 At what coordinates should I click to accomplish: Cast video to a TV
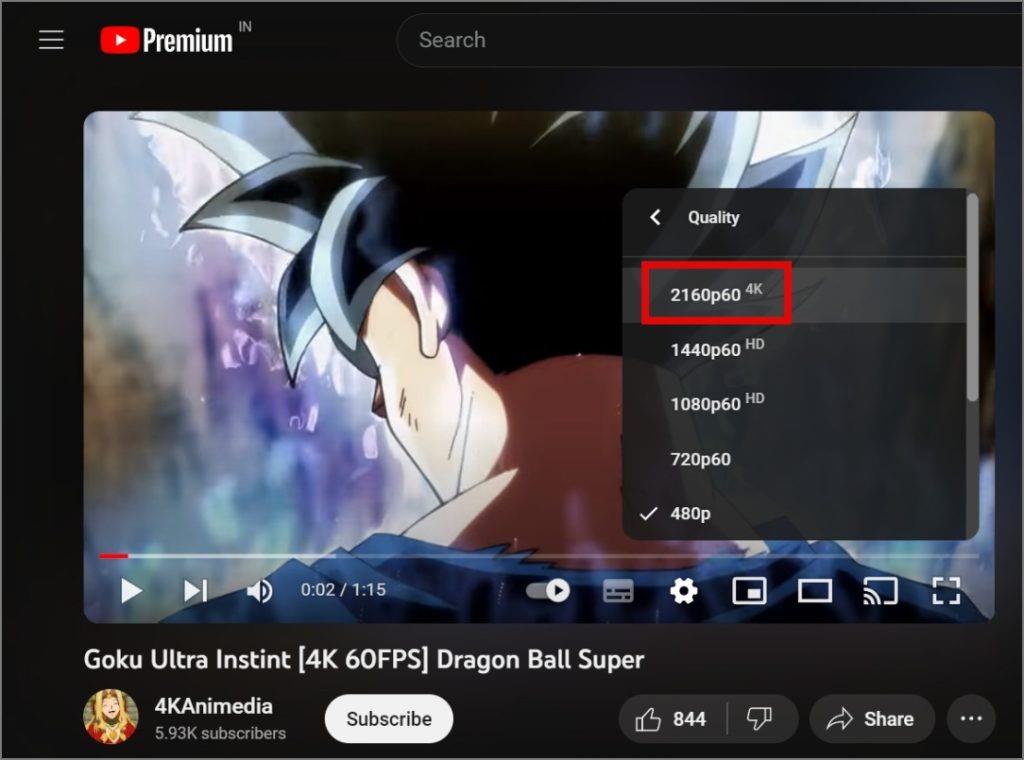coord(880,592)
